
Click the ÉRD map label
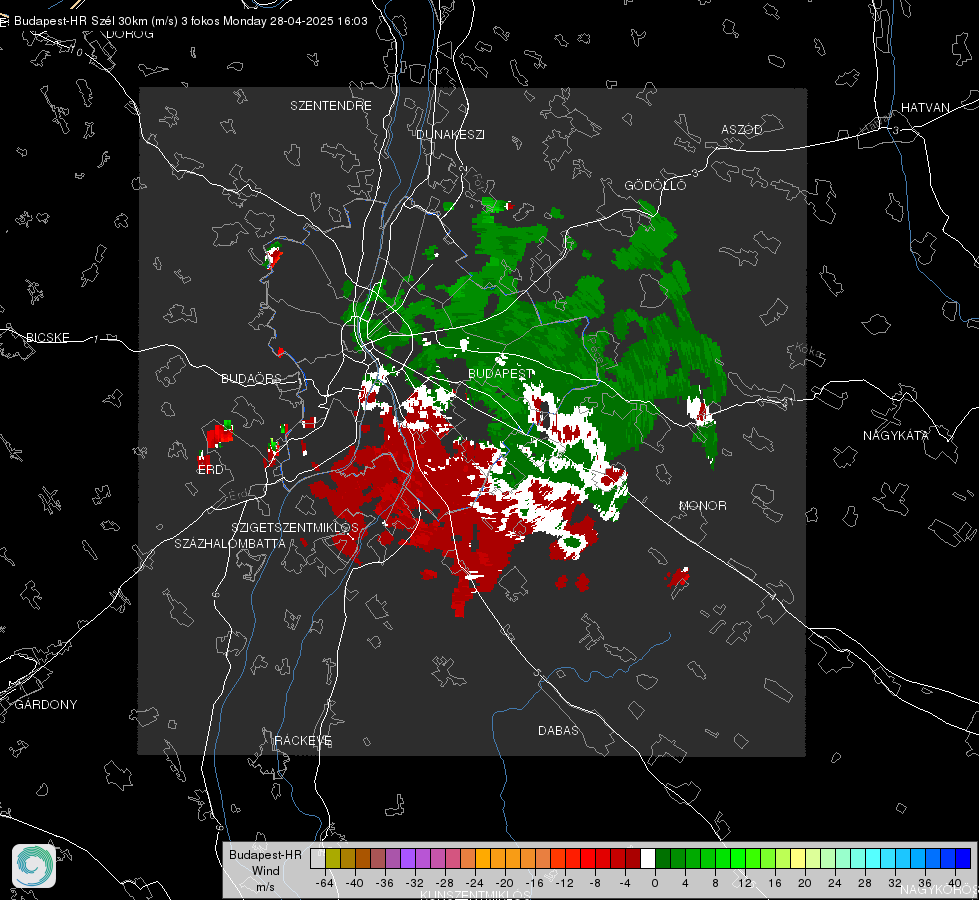(210, 470)
